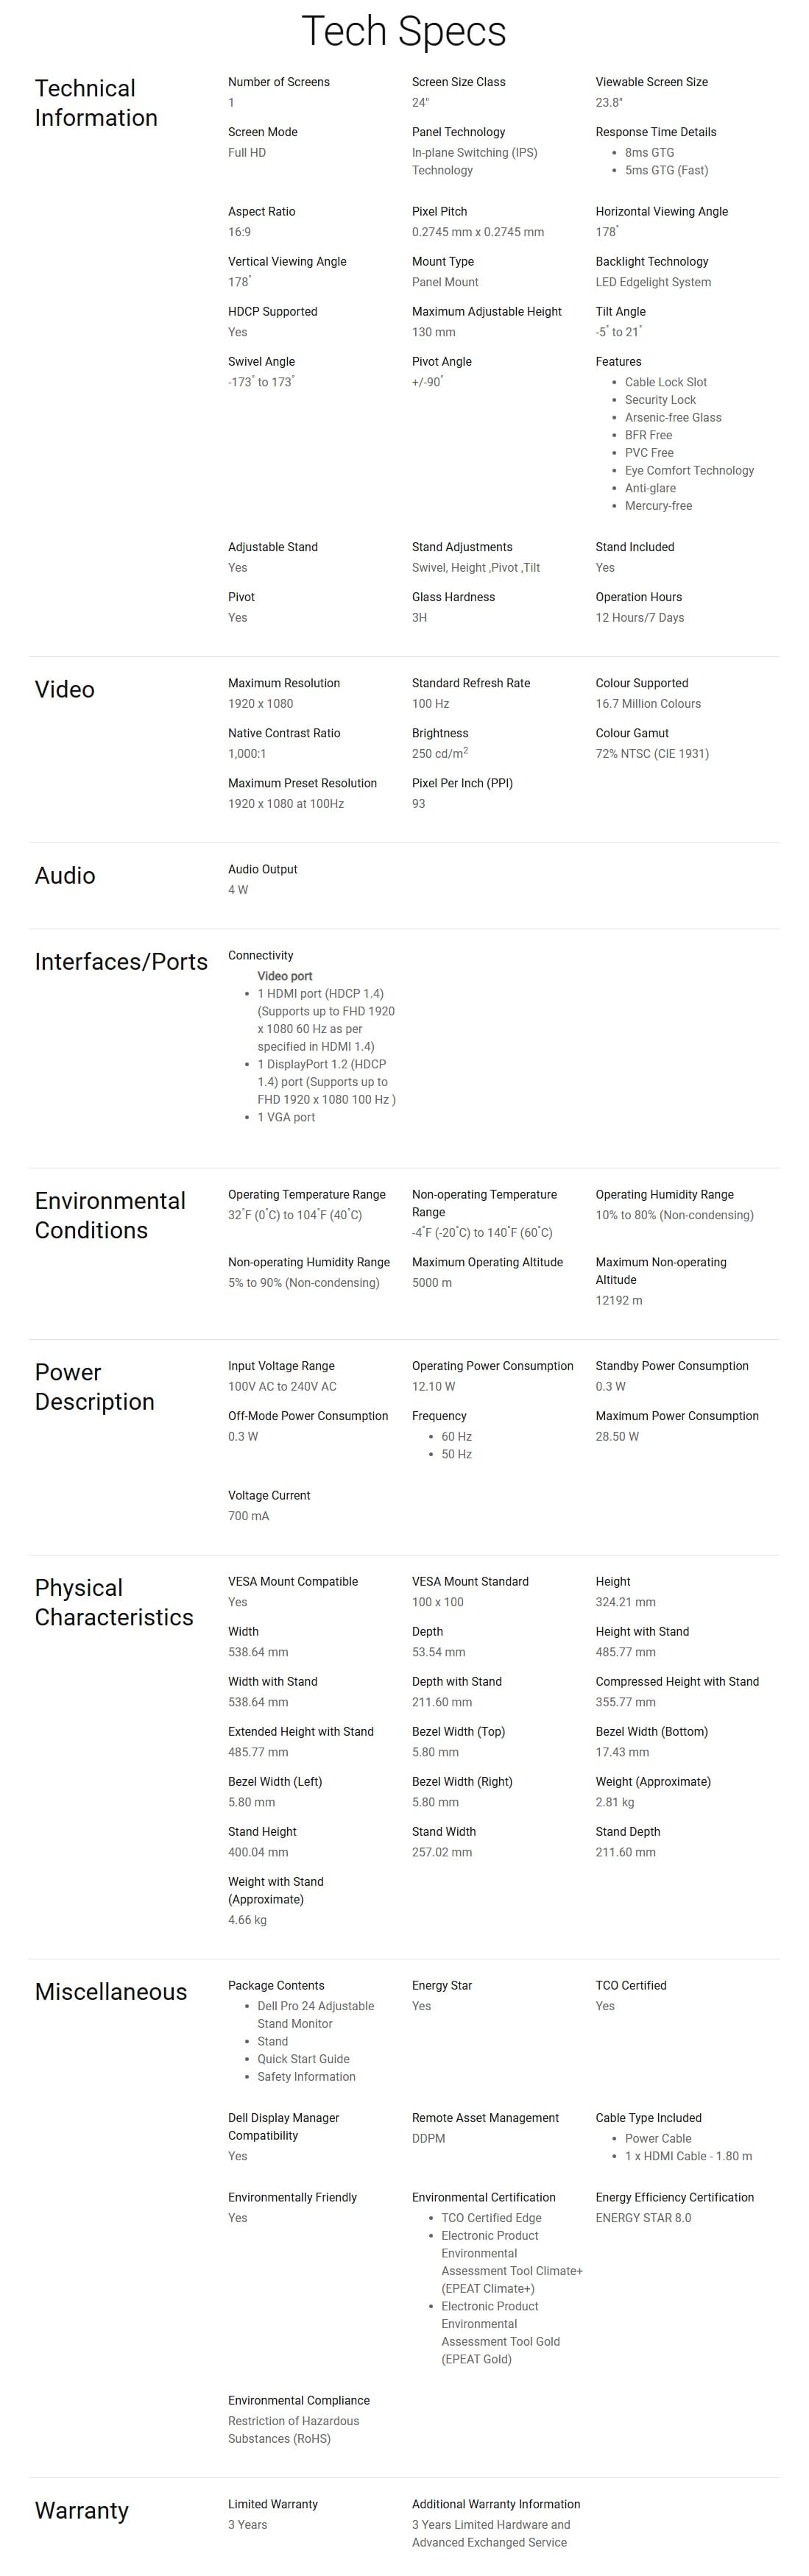Click the Audio section heading

(x=65, y=875)
